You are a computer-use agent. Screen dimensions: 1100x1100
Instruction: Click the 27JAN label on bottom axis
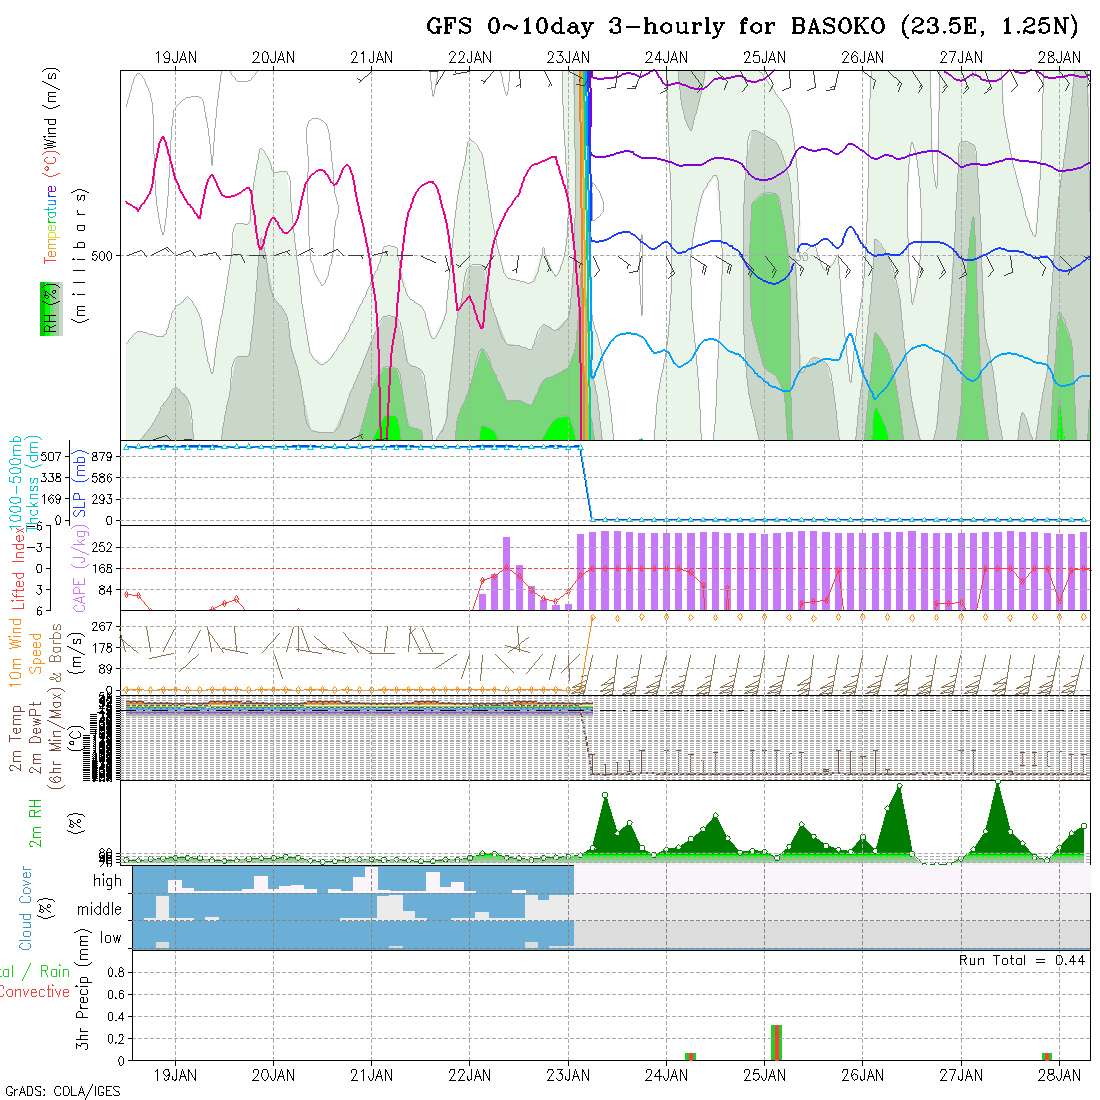960,1075
